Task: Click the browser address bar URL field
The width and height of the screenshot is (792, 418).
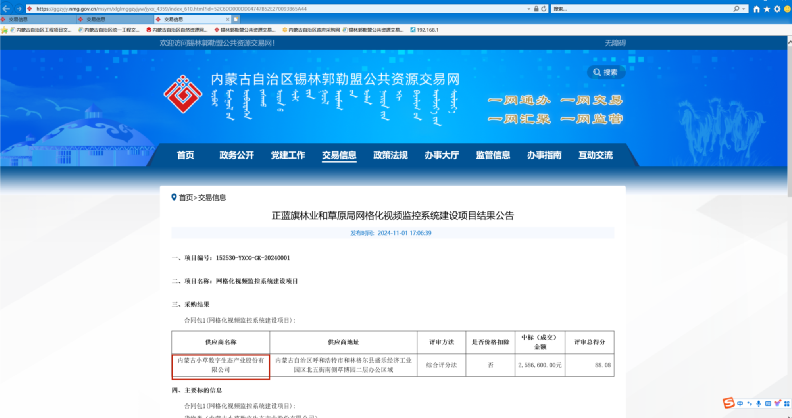Action: (280, 9)
